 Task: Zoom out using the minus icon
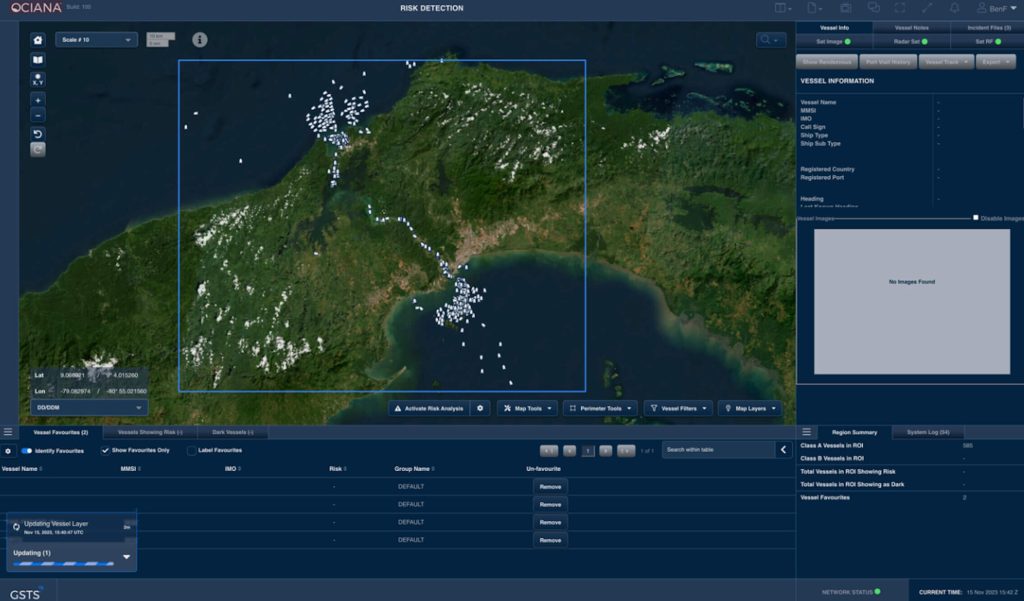pos(38,115)
